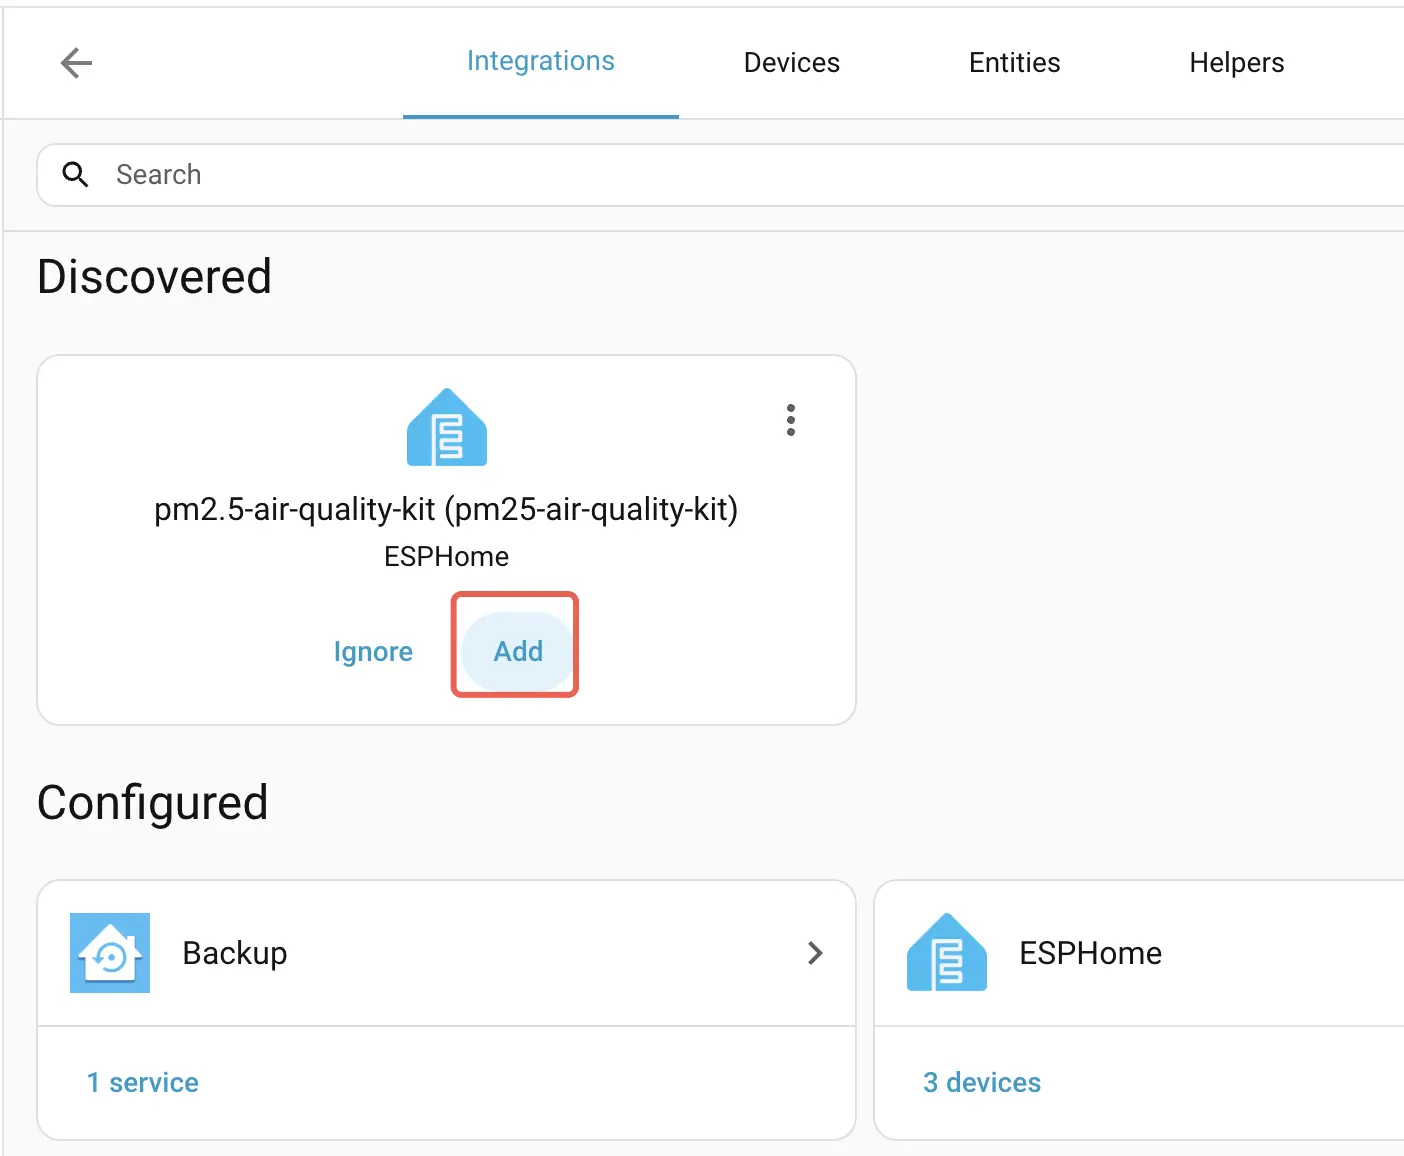This screenshot has height=1156, width=1404.
Task: Switch to the Integrations tab
Action: [x=540, y=62]
